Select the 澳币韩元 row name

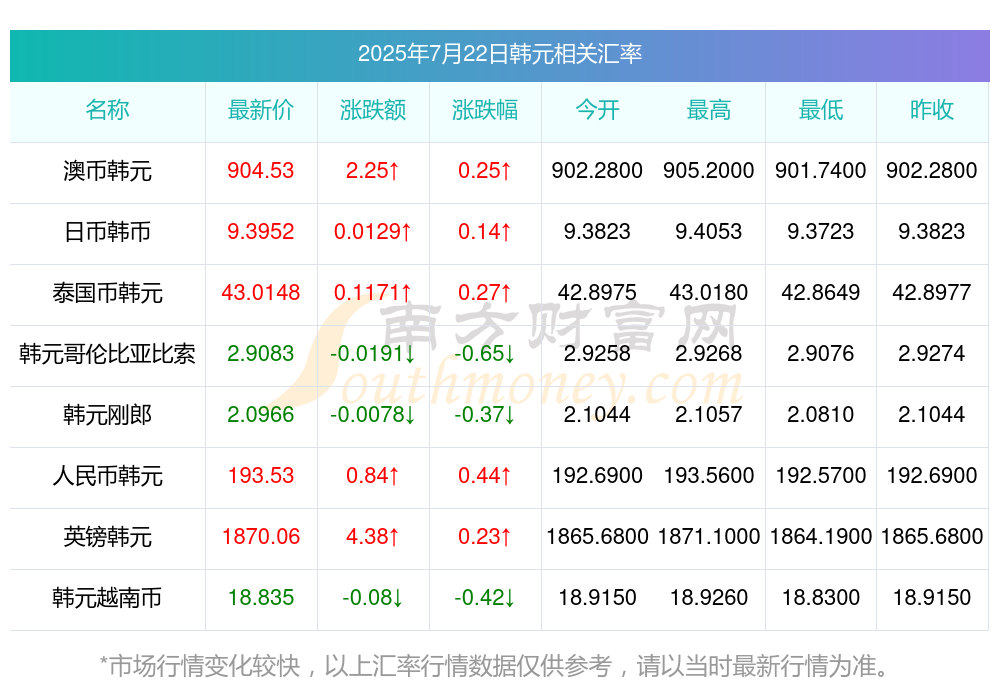(107, 171)
